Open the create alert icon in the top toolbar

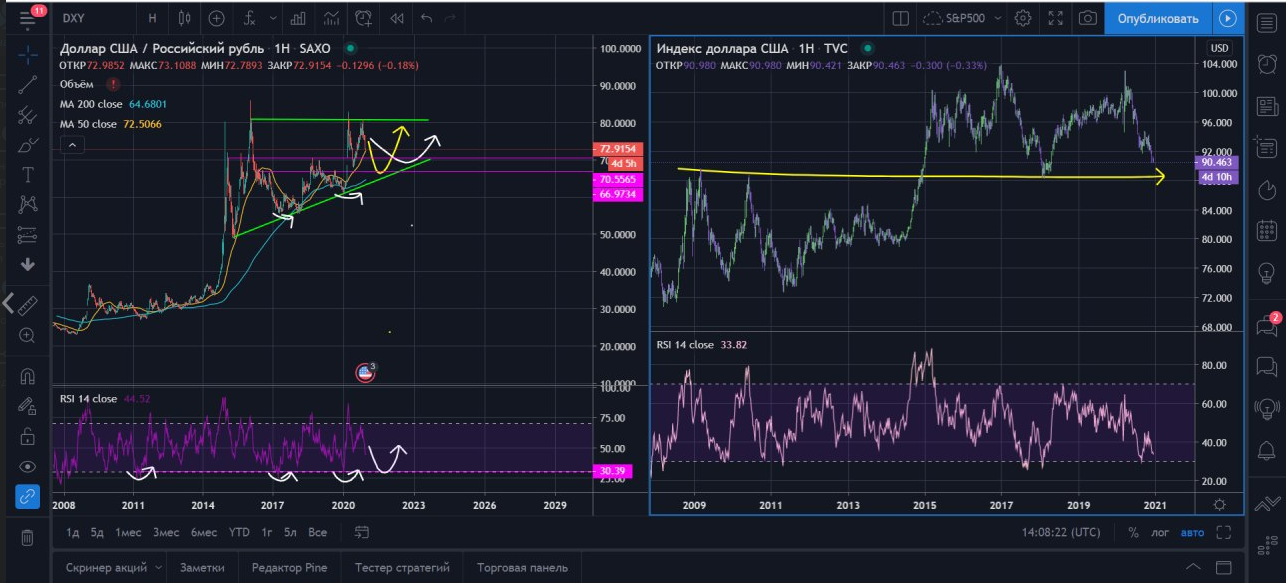[364, 18]
